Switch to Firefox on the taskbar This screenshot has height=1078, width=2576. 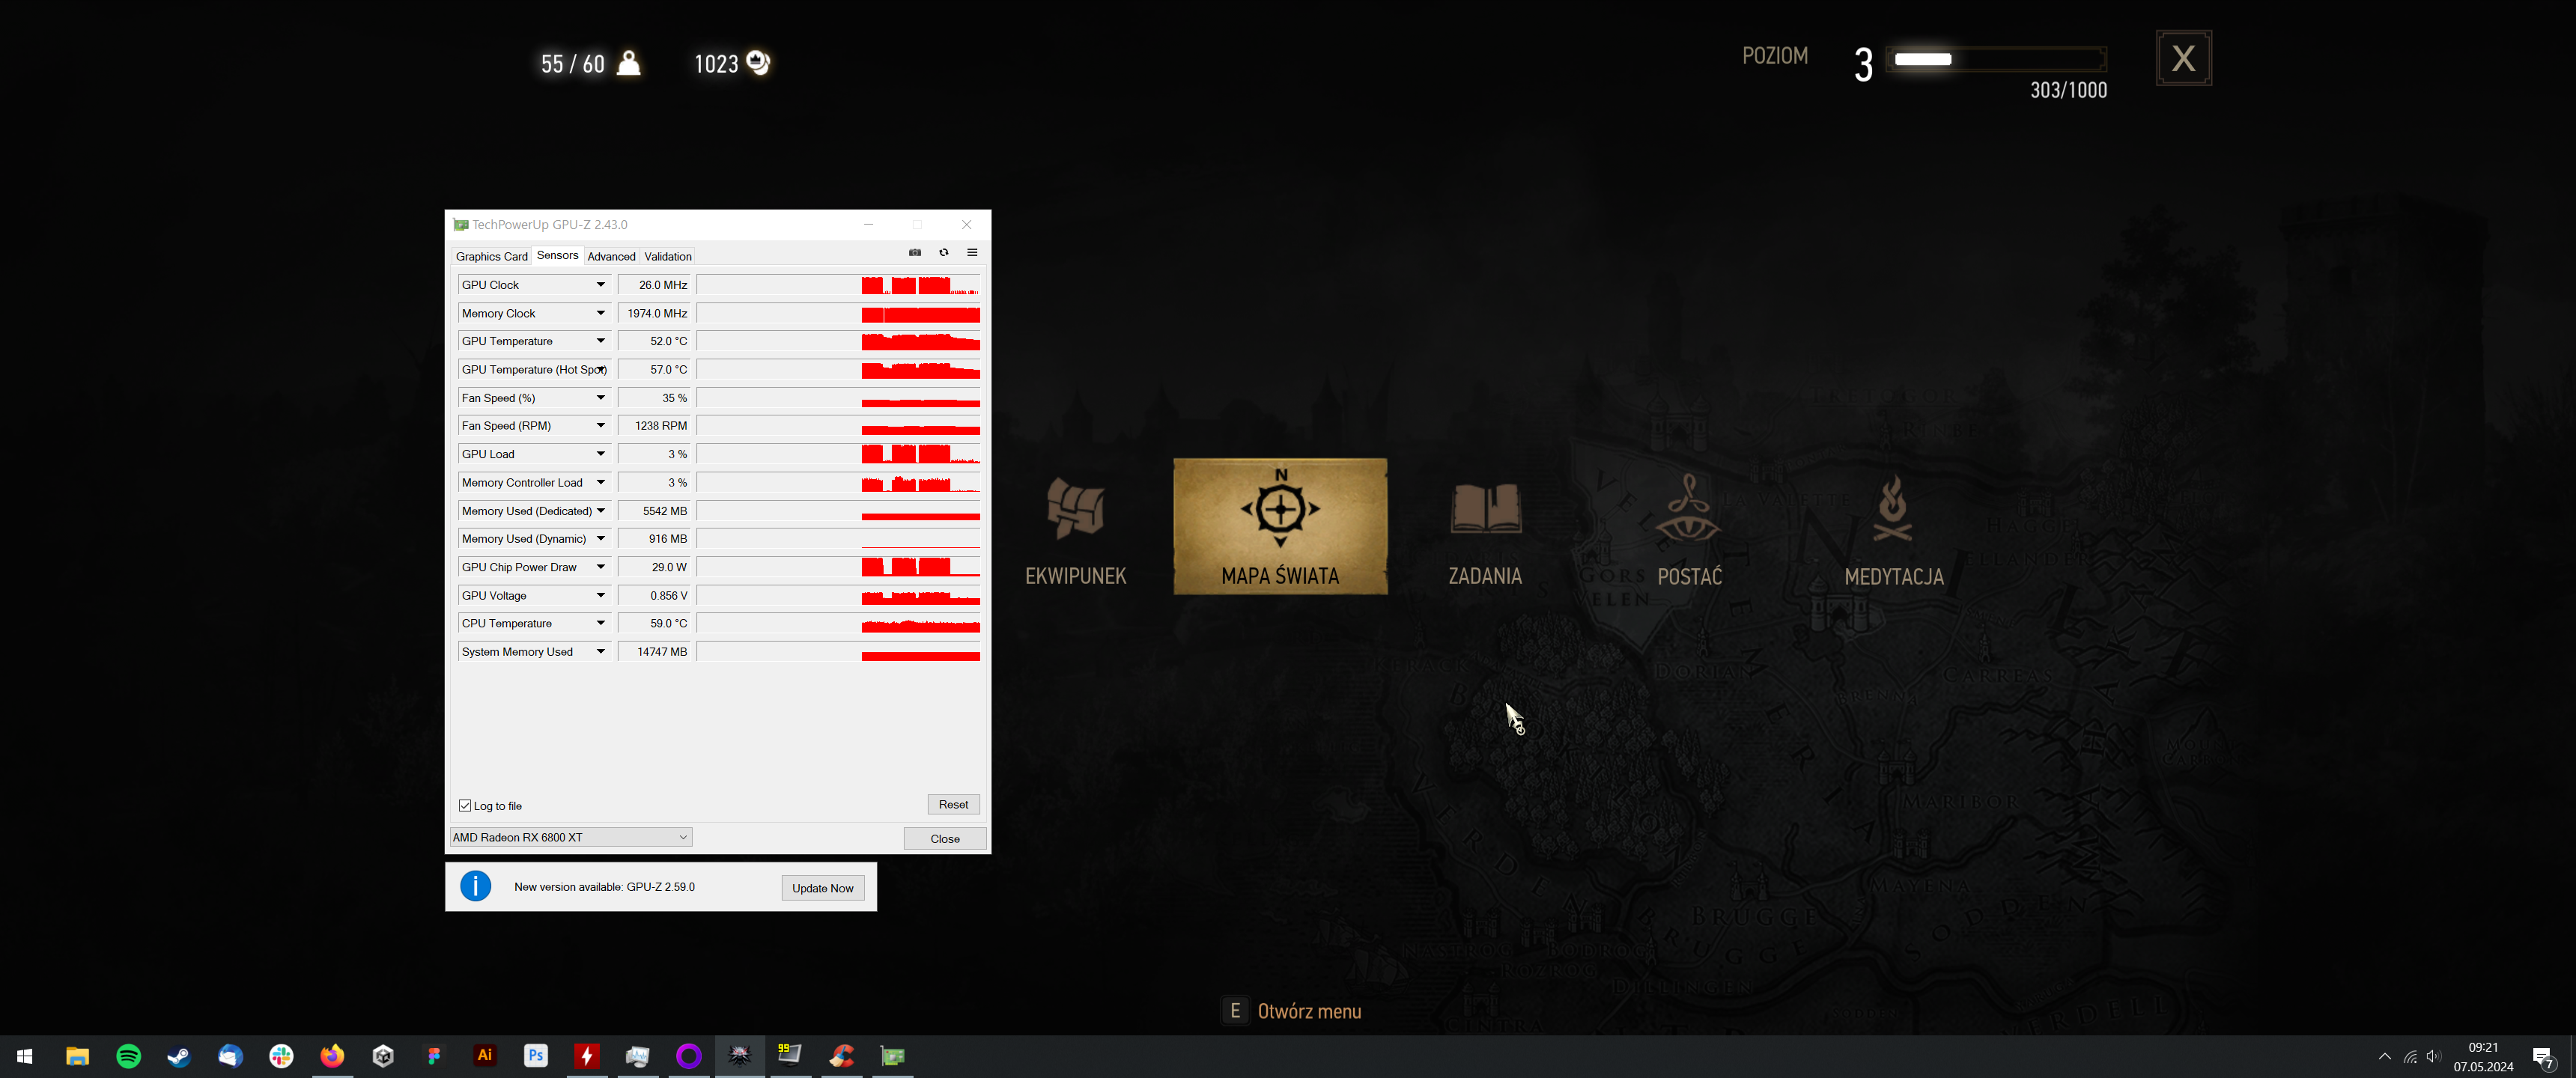332,1056
